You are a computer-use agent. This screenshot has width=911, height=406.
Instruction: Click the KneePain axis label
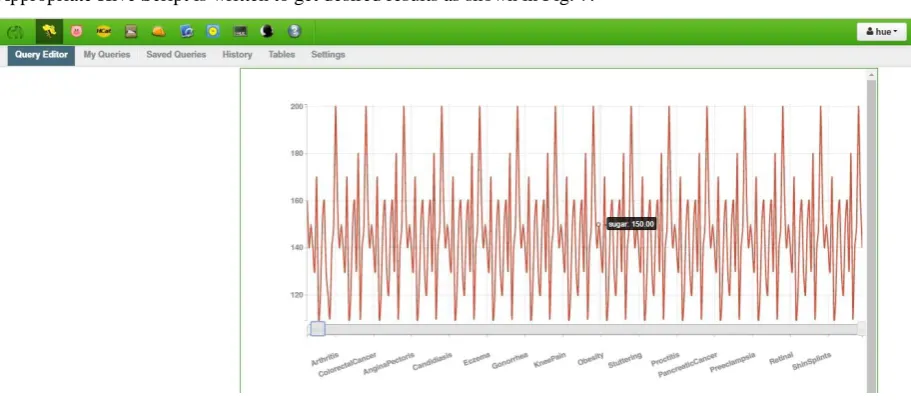[x=550, y=360]
